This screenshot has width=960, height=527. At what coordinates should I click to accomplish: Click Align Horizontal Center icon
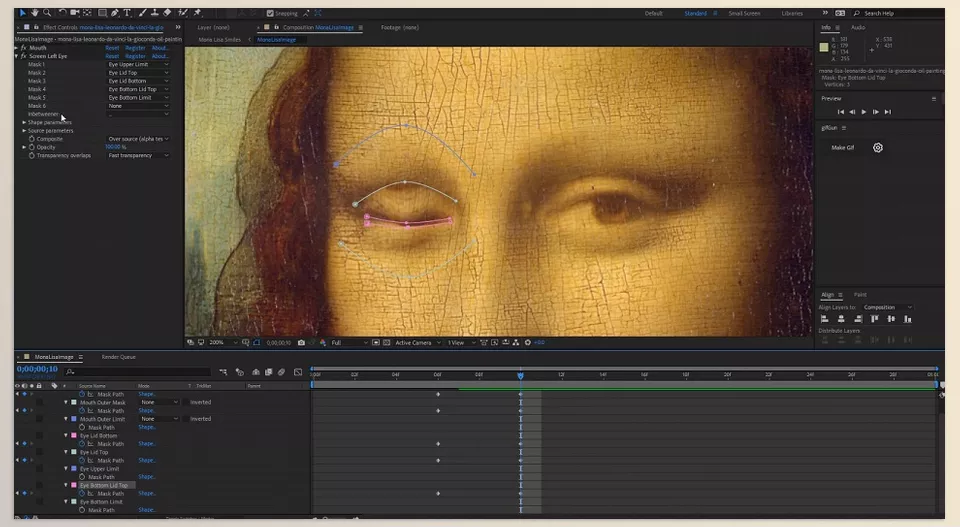(x=841, y=319)
